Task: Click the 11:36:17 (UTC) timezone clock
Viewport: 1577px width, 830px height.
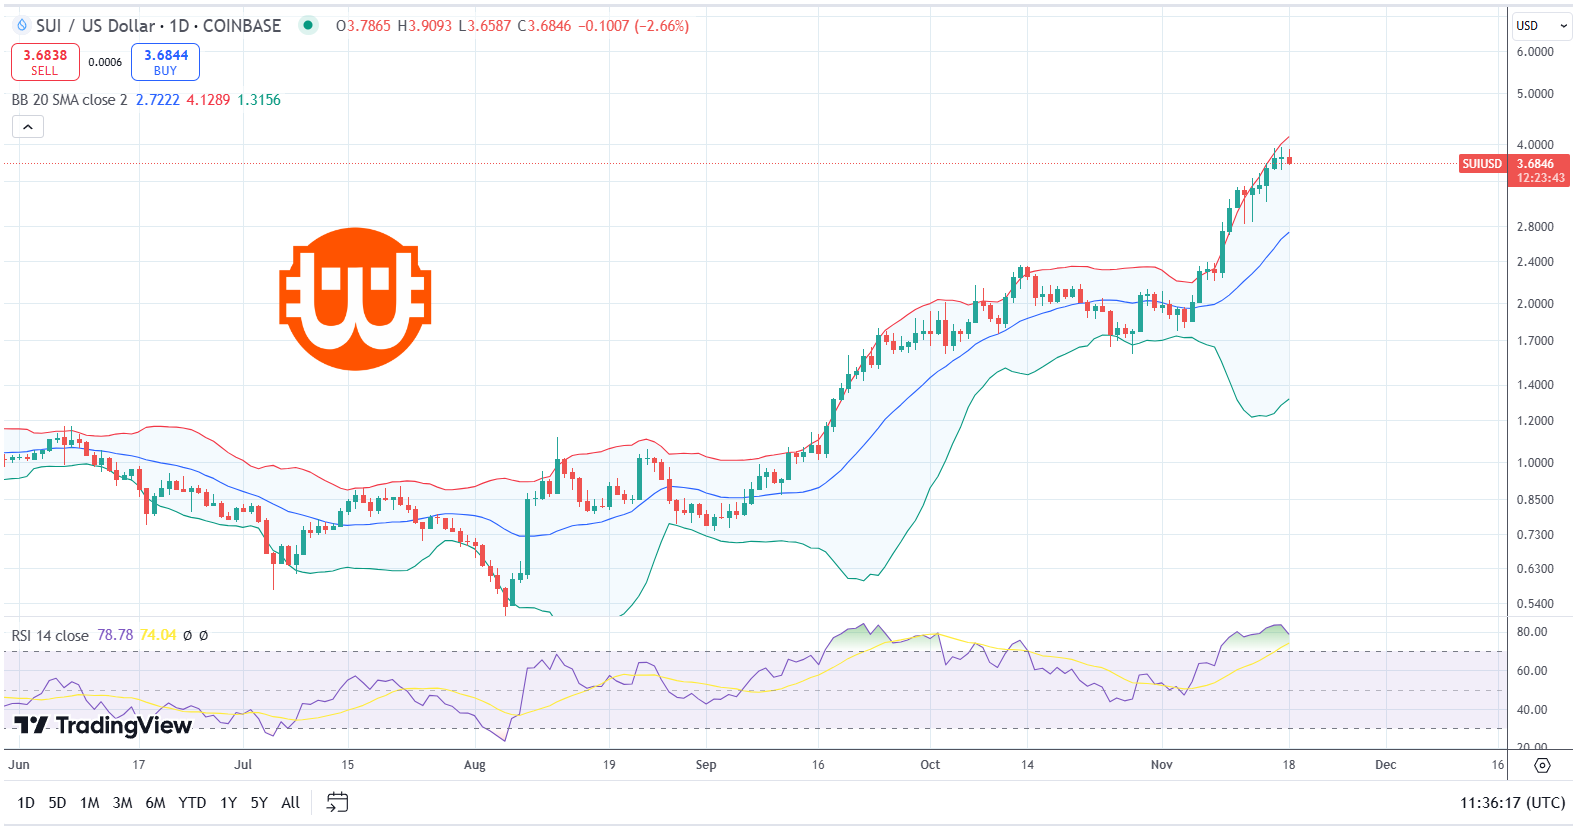Action: (x=1512, y=803)
